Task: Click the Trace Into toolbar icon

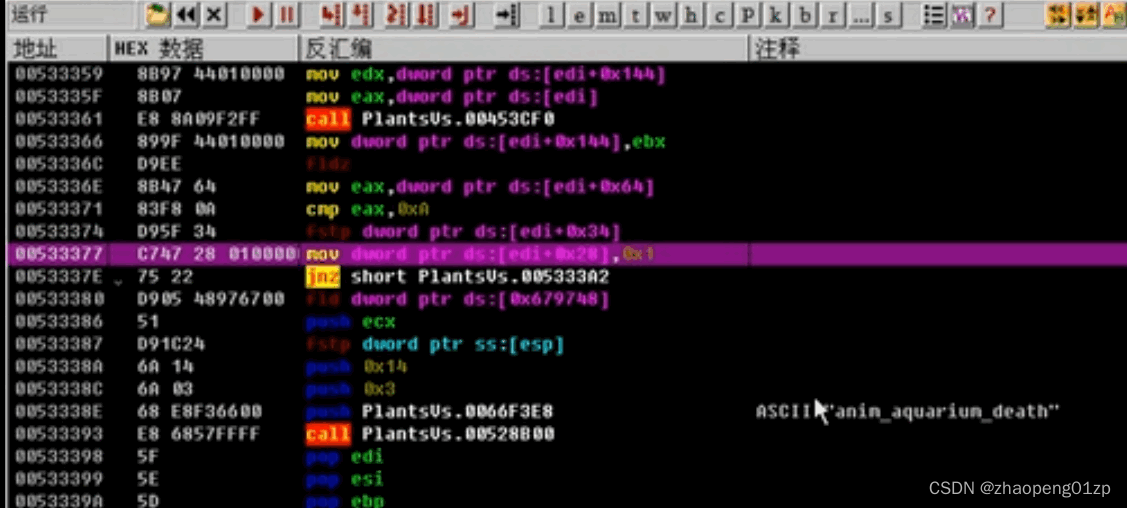Action: [396, 14]
